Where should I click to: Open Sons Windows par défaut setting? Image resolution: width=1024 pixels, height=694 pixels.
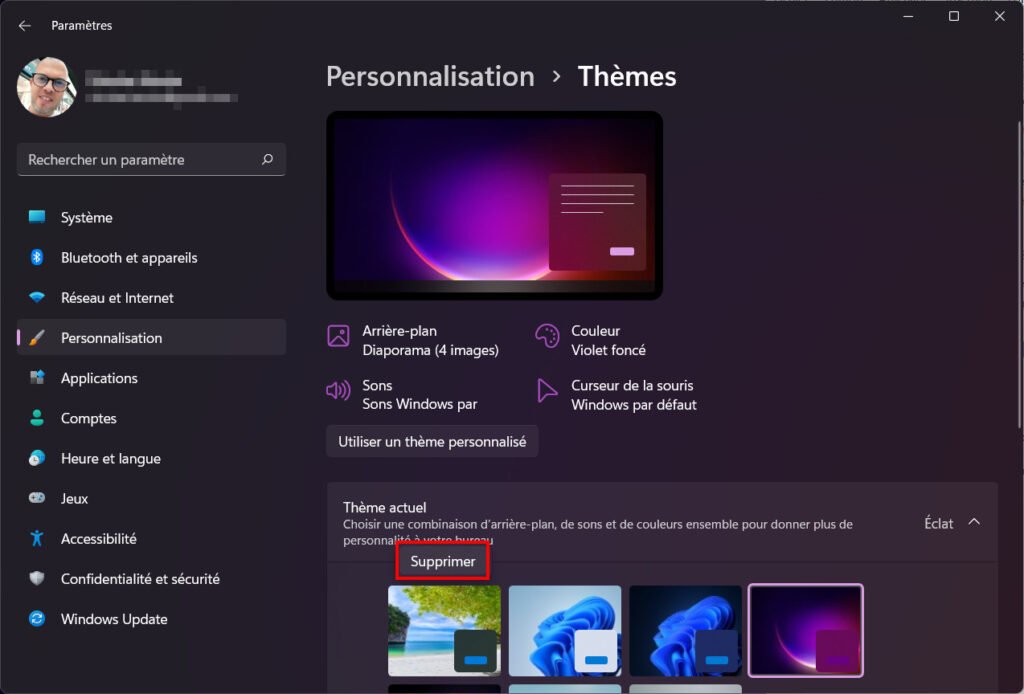tap(402, 394)
